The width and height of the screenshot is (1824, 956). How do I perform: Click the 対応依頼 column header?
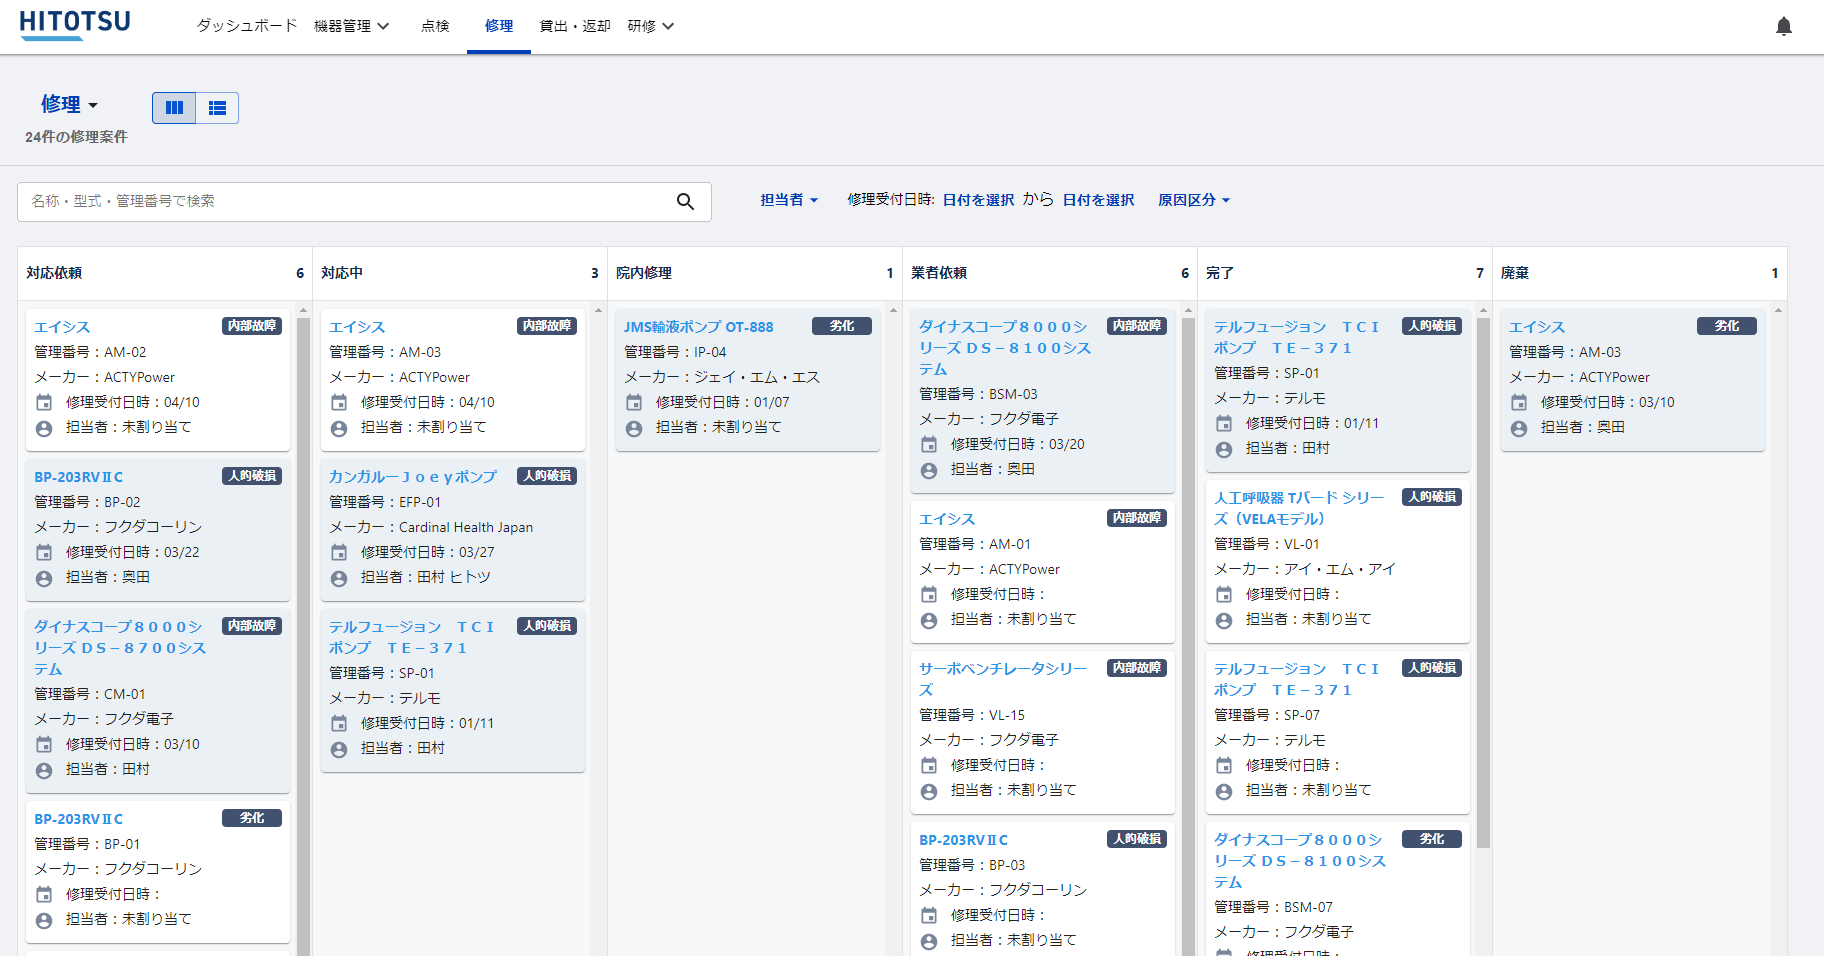point(165,273)
